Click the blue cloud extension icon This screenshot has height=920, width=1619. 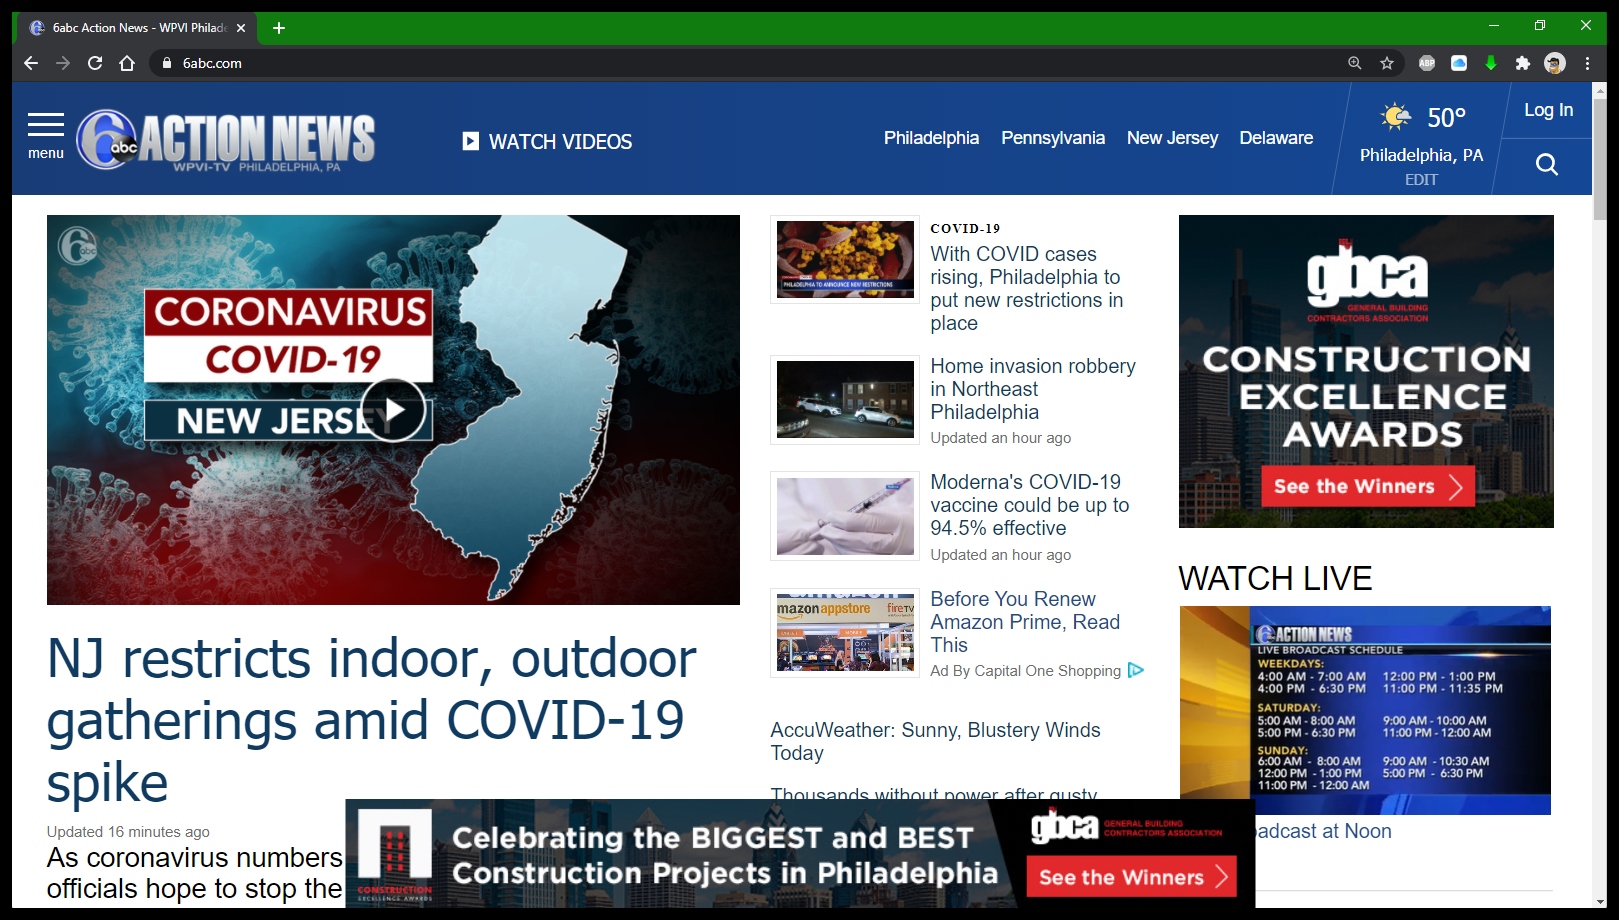(x=1459, y=63)
